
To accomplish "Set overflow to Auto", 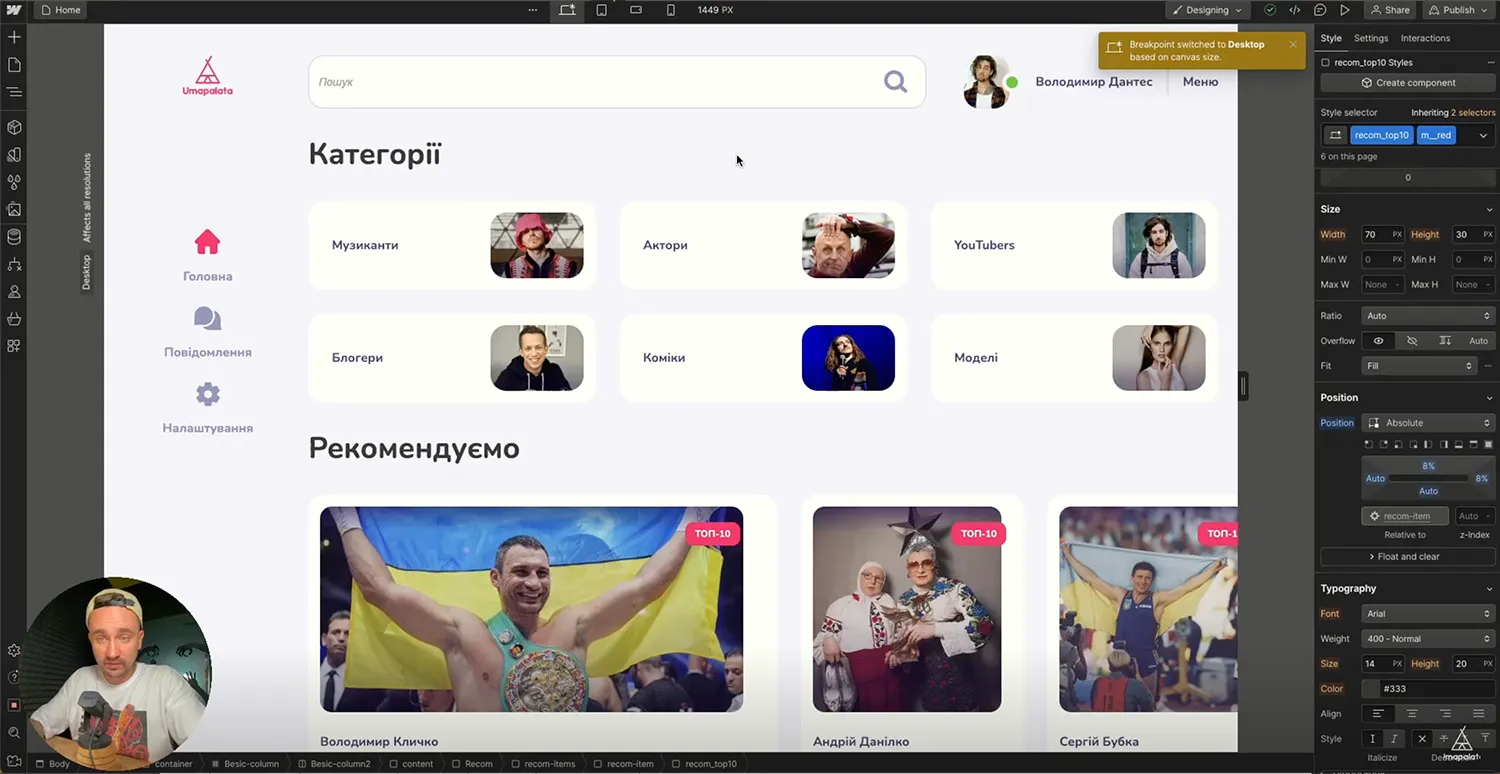I will click(x=1478, y=341).
